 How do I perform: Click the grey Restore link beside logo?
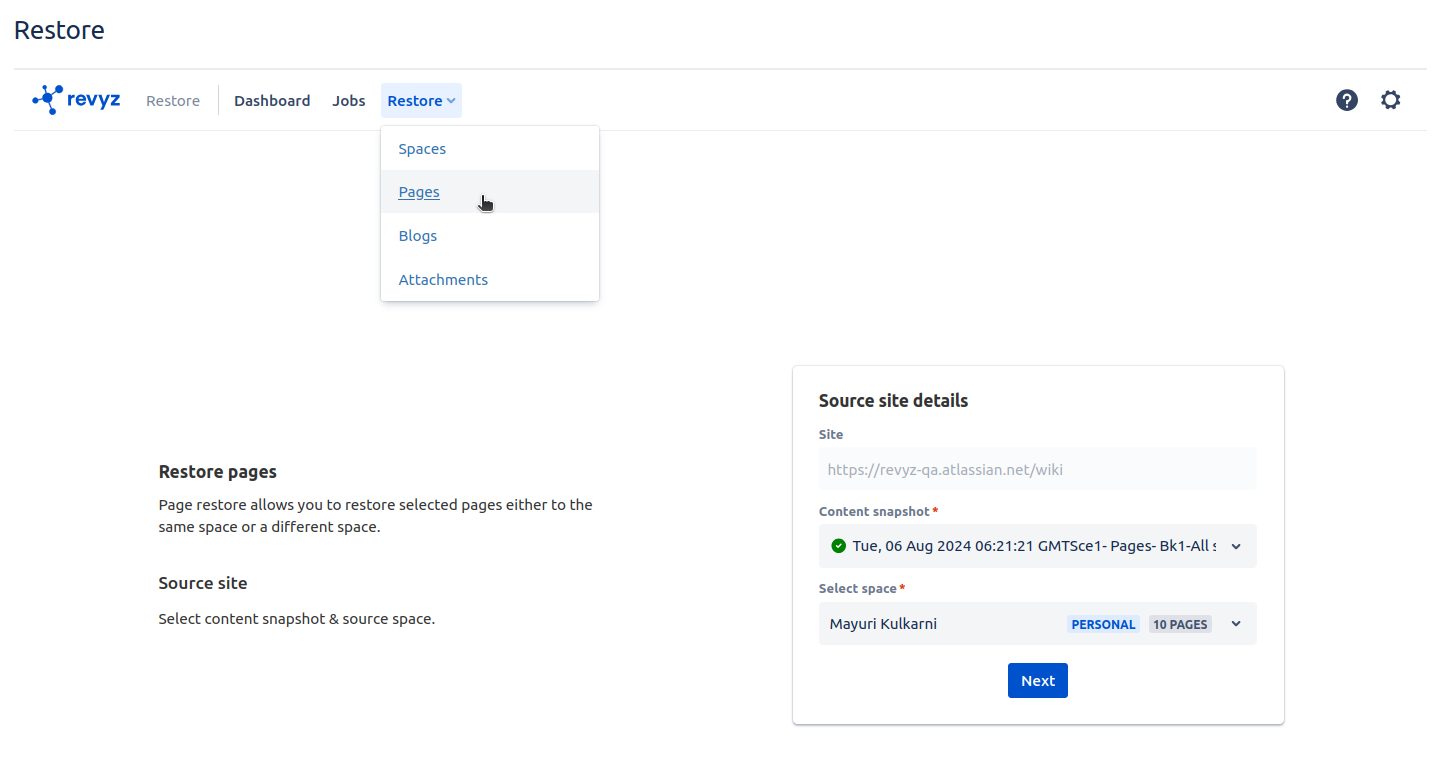pyautogui.click(x=173, y=101)
